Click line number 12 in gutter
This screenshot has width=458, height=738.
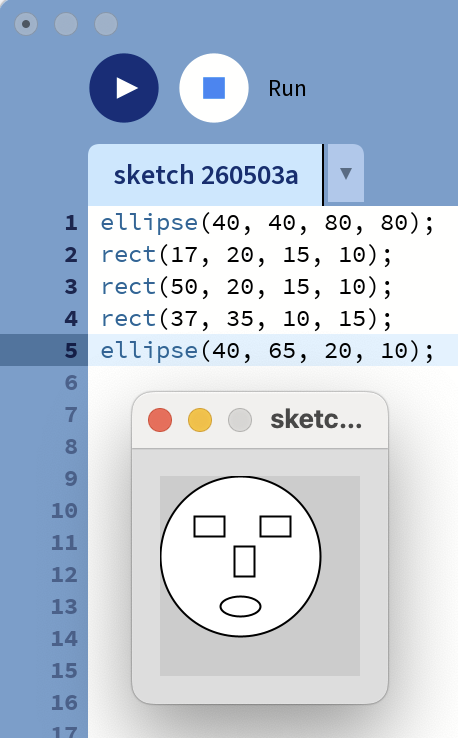(64, 575)
